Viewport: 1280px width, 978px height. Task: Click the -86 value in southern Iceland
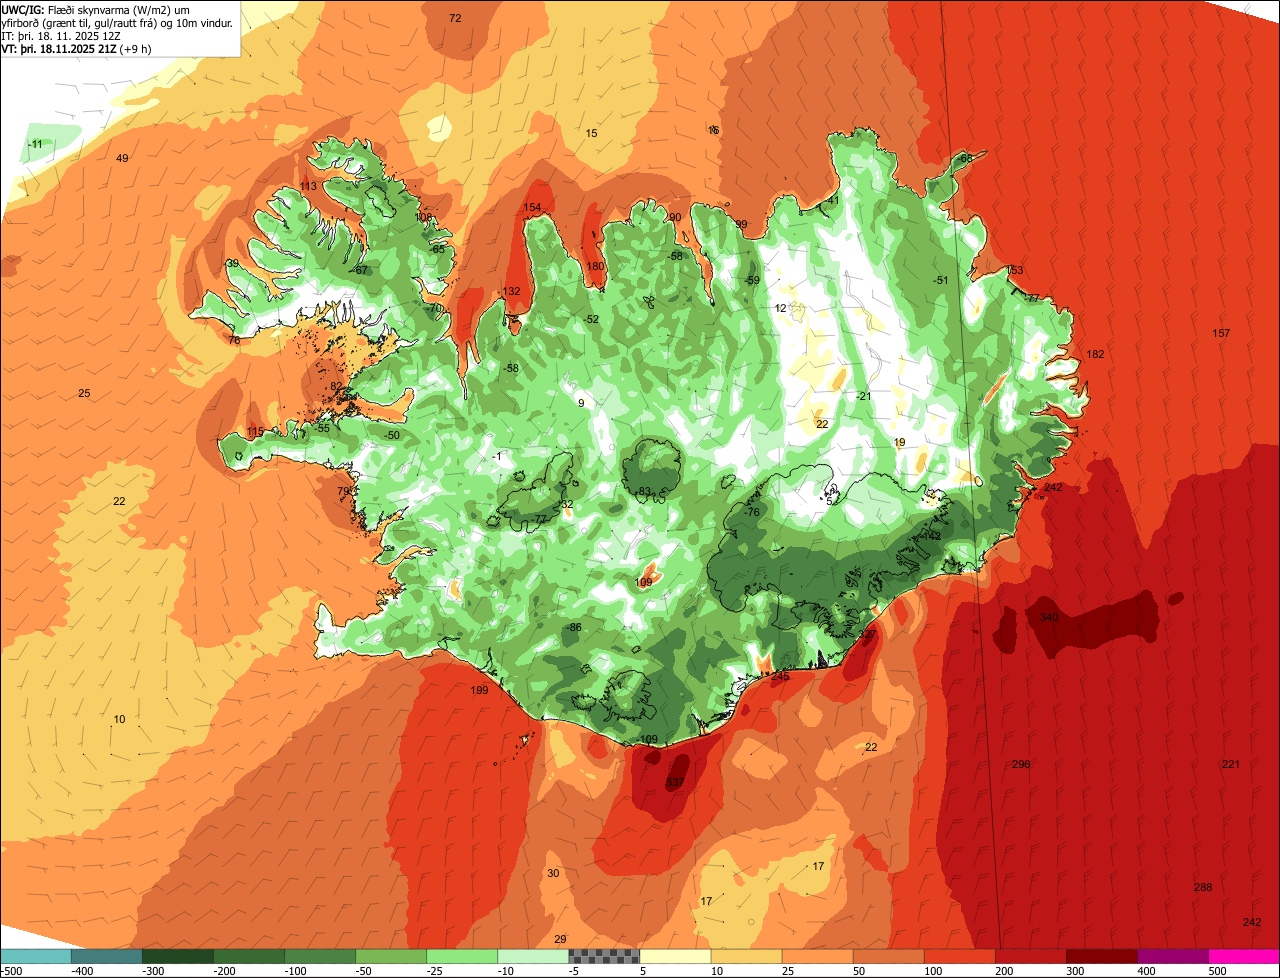tap(574, 628)
